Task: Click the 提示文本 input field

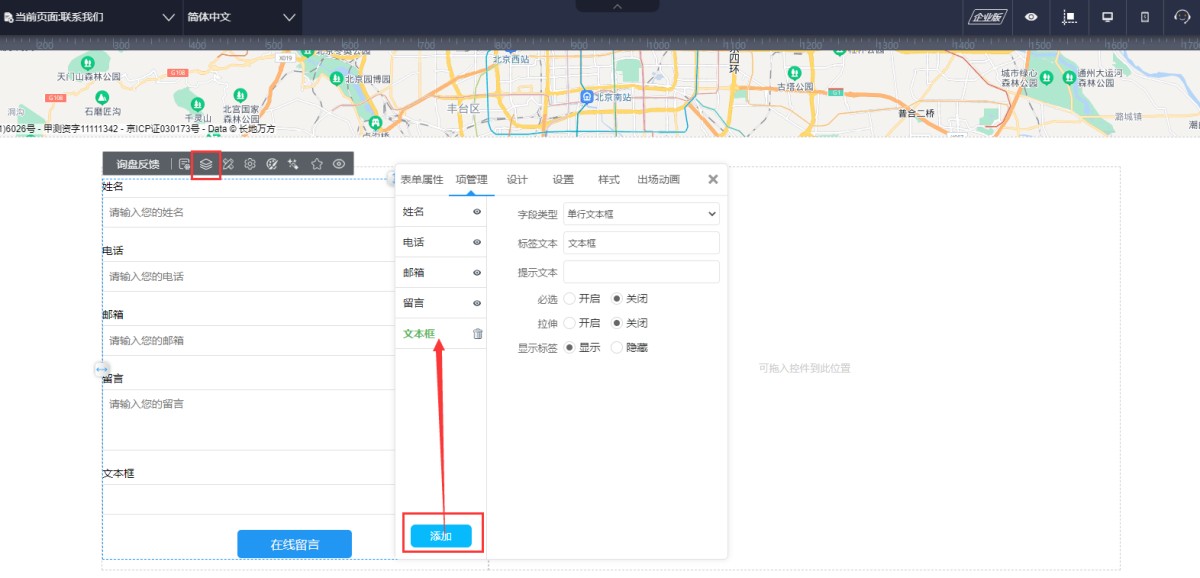Action: 641,272
